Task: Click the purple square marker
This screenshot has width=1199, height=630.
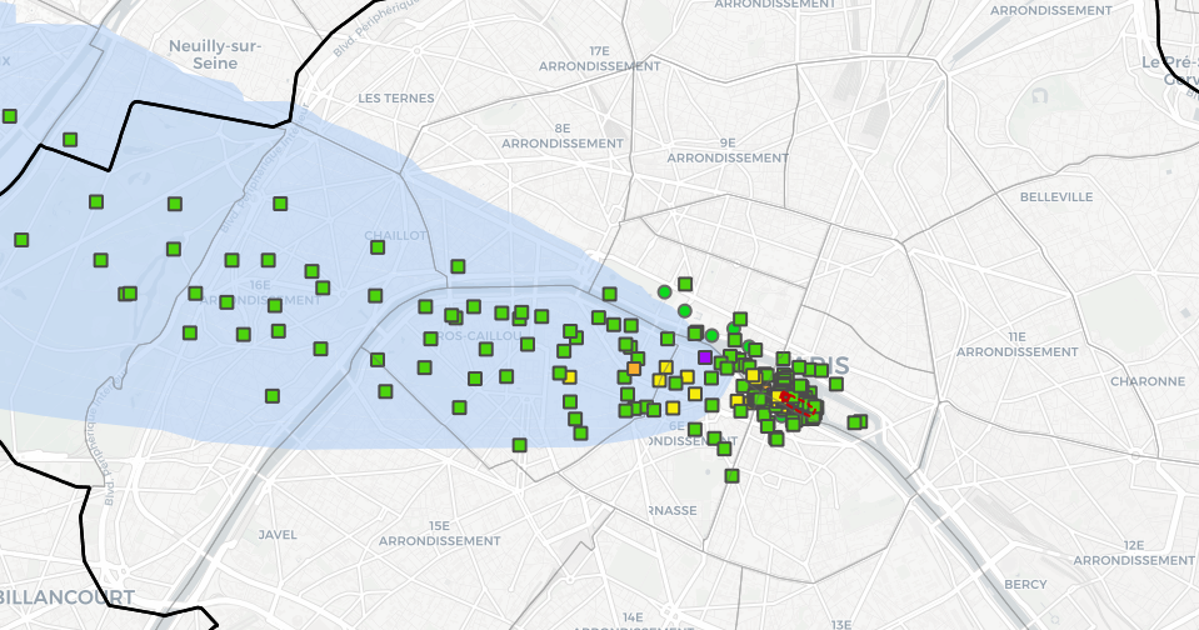Action: 705,357
